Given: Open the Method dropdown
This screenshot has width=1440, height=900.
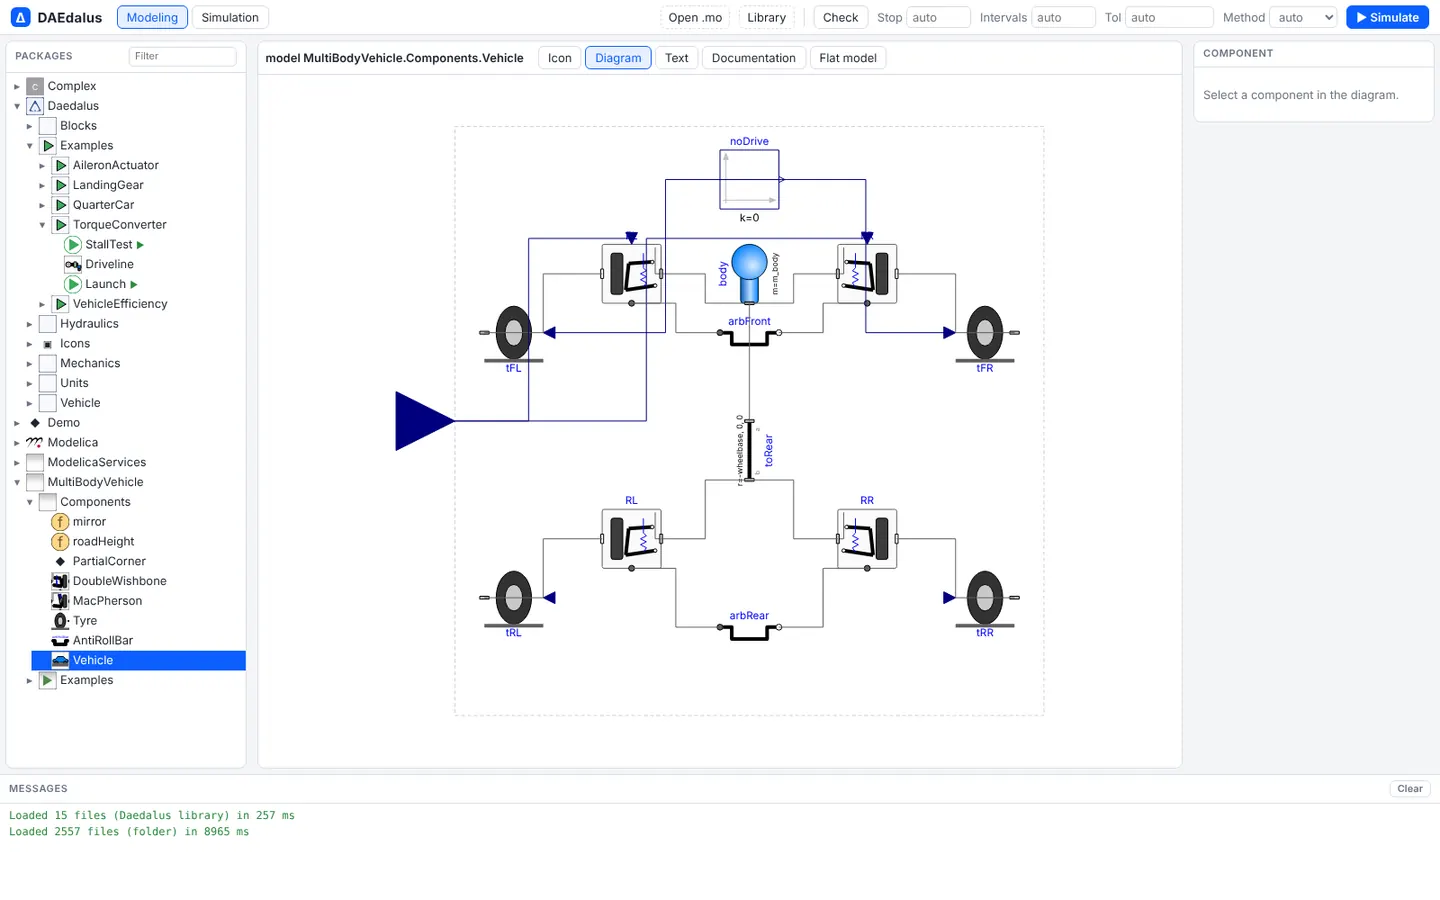Looking at the screenshot, I should [x=1303, y=17].
